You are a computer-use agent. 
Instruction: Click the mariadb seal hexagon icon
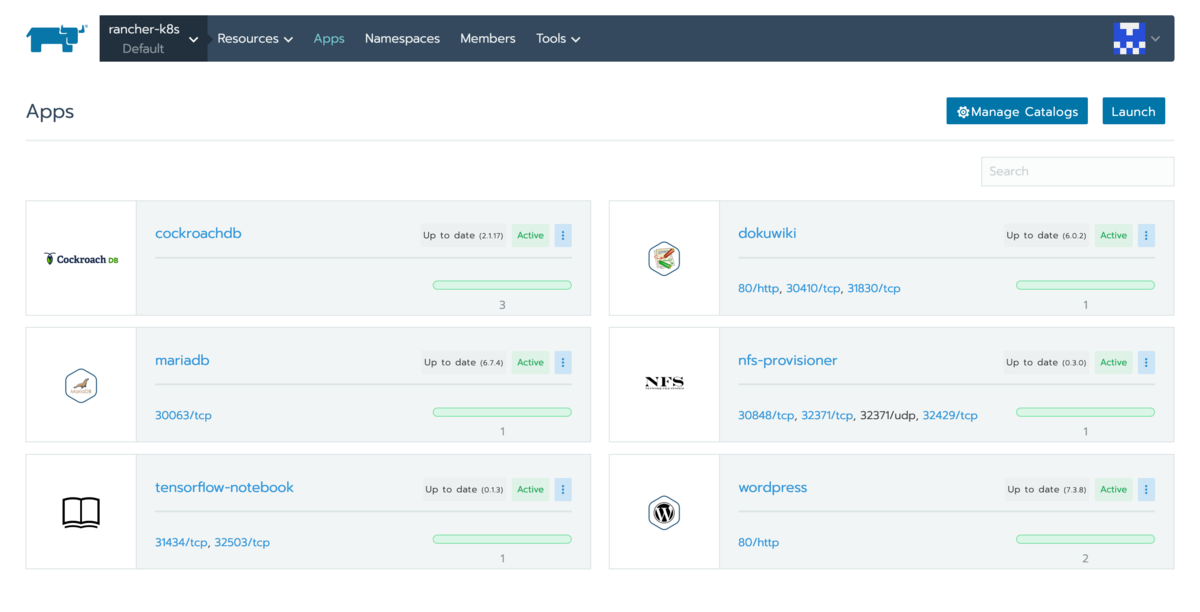pos(81,386)
